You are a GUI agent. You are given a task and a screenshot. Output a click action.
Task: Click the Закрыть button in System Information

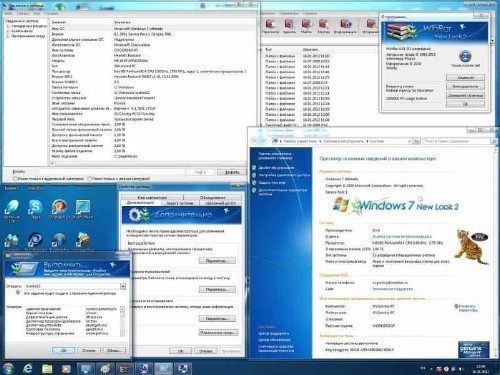232,172
